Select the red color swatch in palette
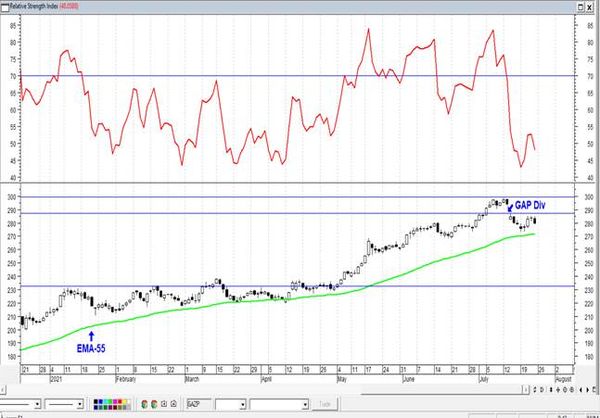The height and width of the screenshot is (418, 600). point(120,402)
